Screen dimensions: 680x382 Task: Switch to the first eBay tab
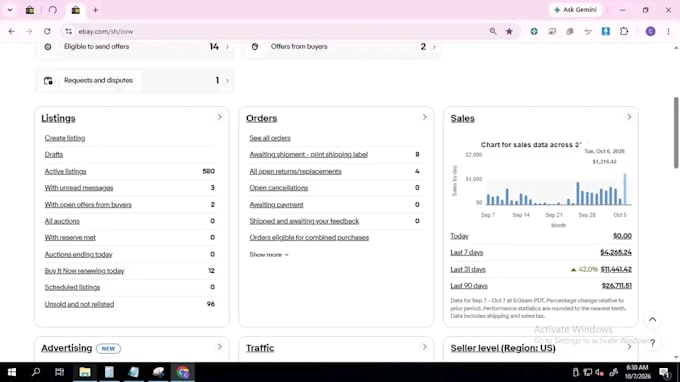tap(30, 10)
